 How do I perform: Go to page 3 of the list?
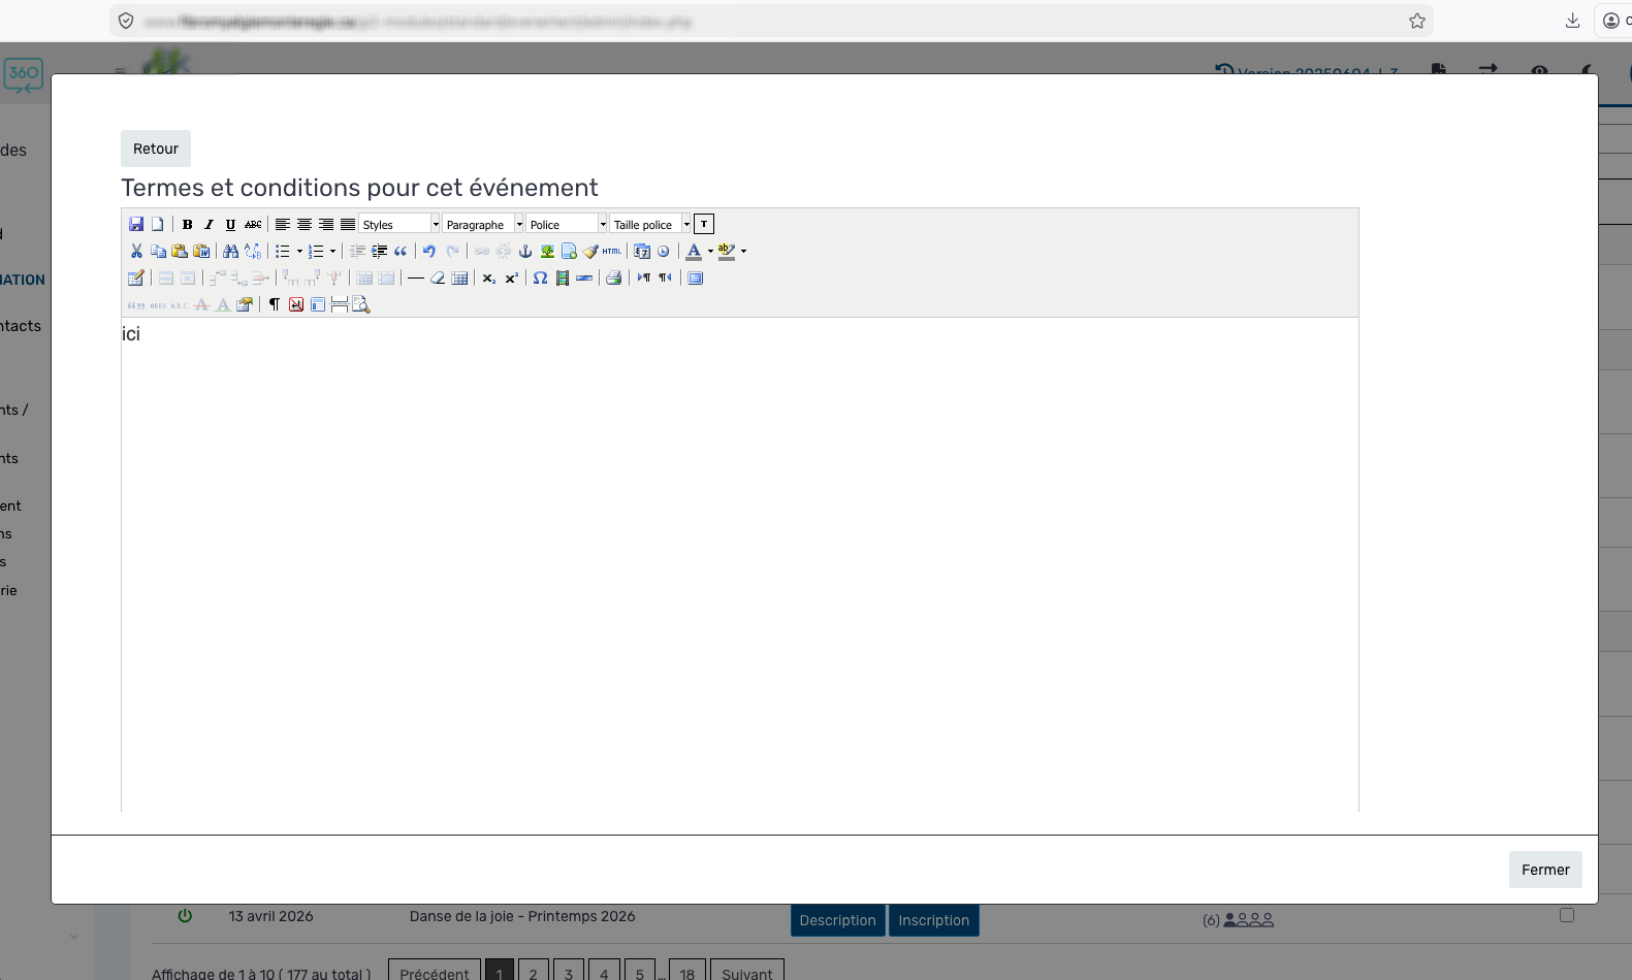pos(568,972)
